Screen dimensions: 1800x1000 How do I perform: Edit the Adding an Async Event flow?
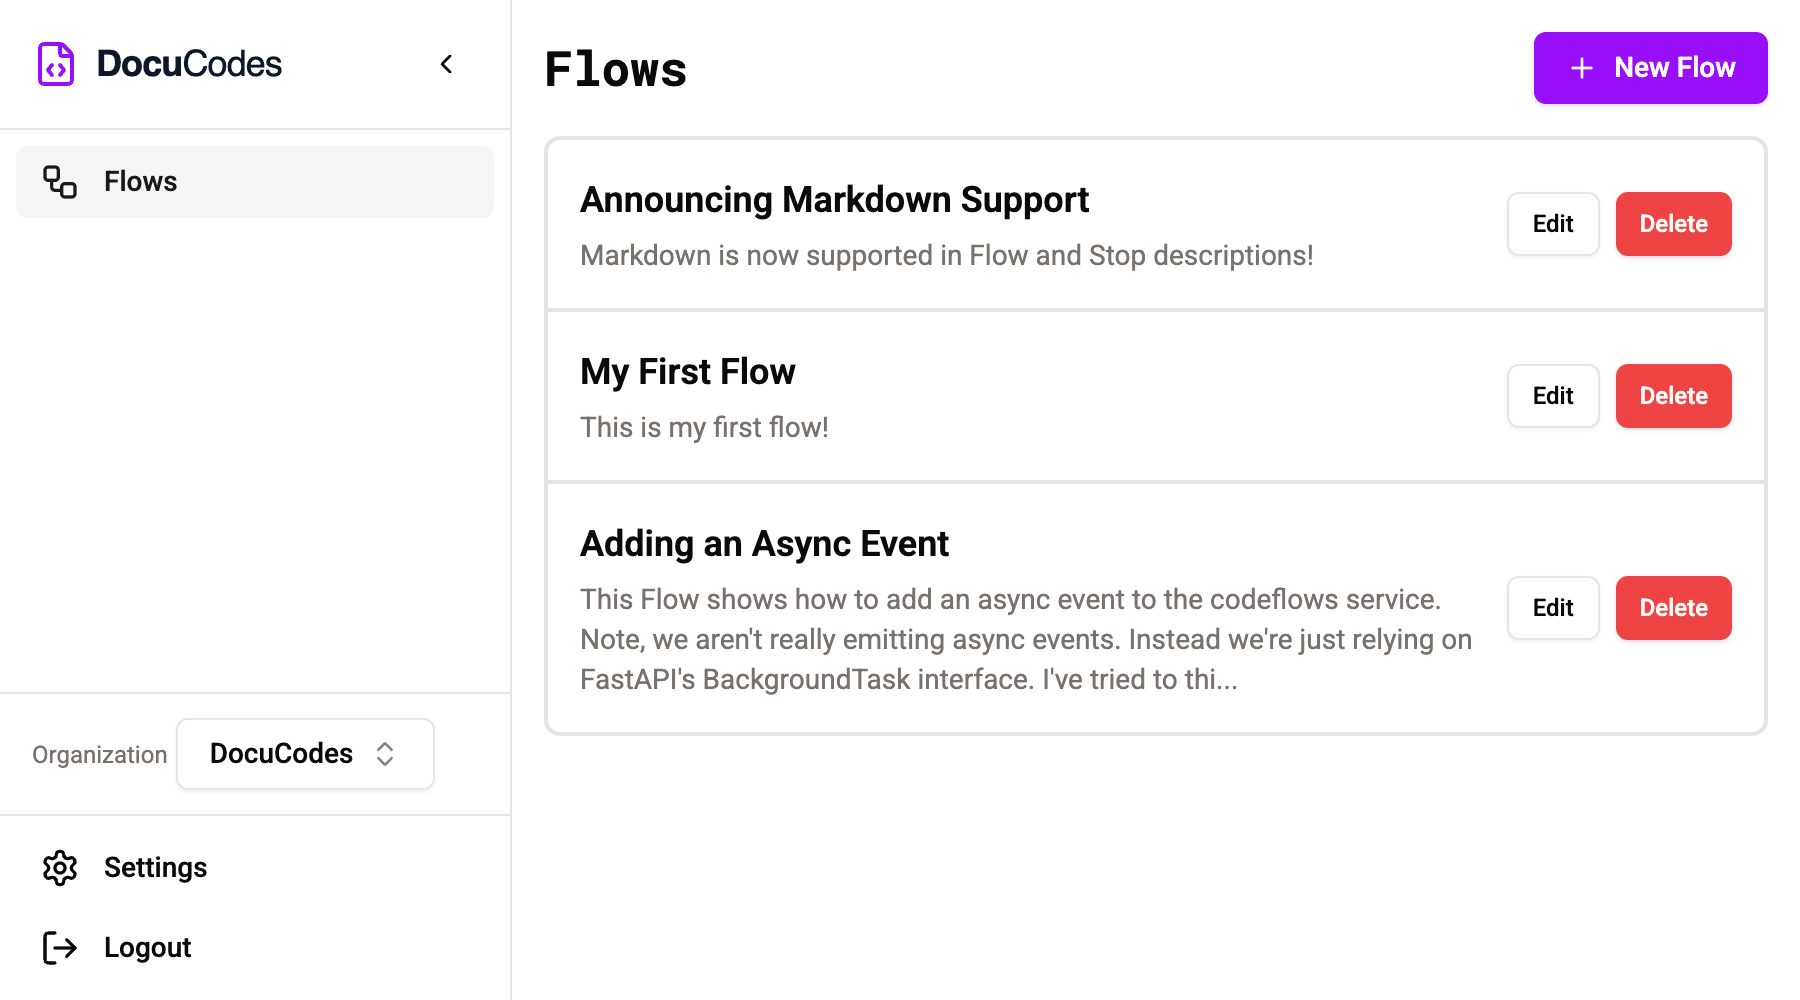pos(1552,608)
